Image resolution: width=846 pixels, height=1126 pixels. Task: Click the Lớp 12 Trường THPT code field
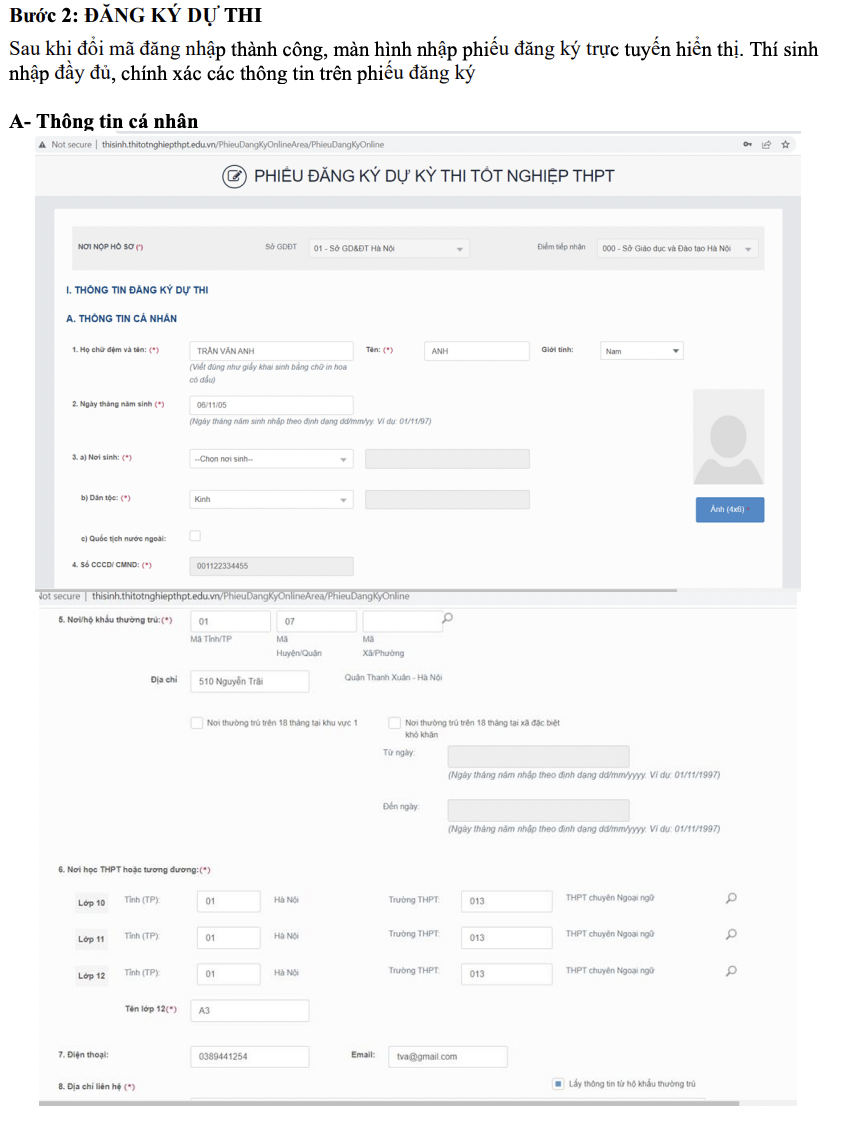[507, 974]
